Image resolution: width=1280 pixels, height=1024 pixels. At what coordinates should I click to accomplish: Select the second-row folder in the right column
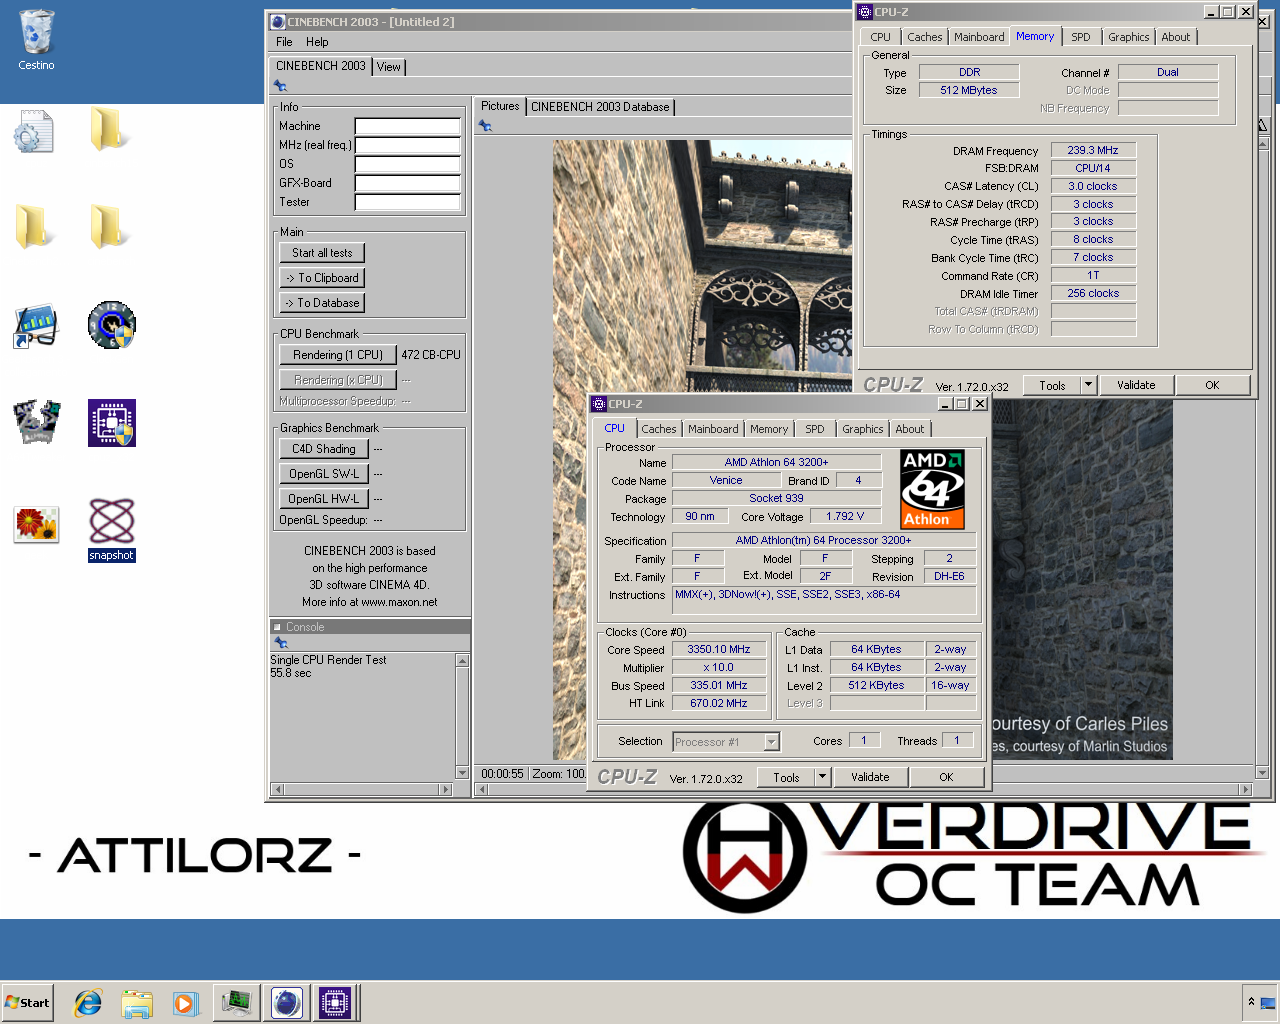(110, 226)
